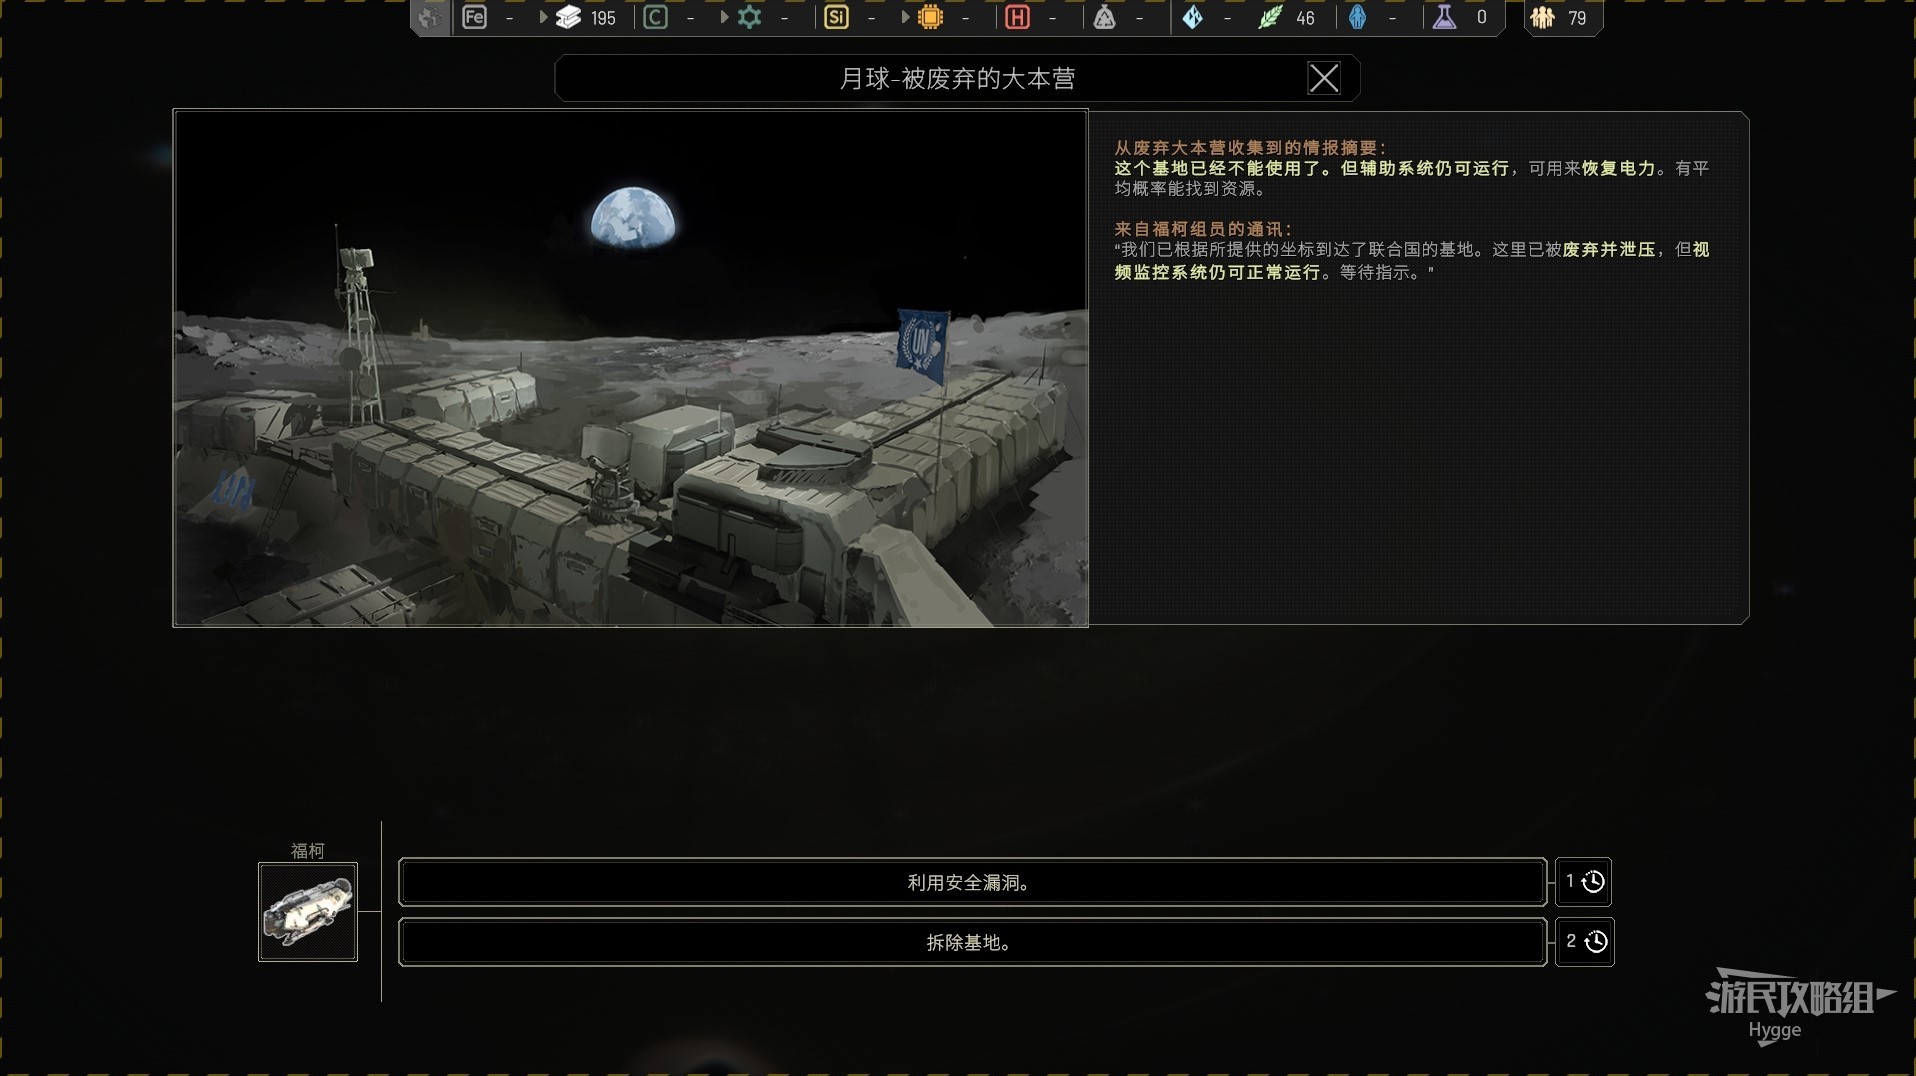Click the science value 0
Viewport: 1916px width, 1076px height.
(1481, 18)
